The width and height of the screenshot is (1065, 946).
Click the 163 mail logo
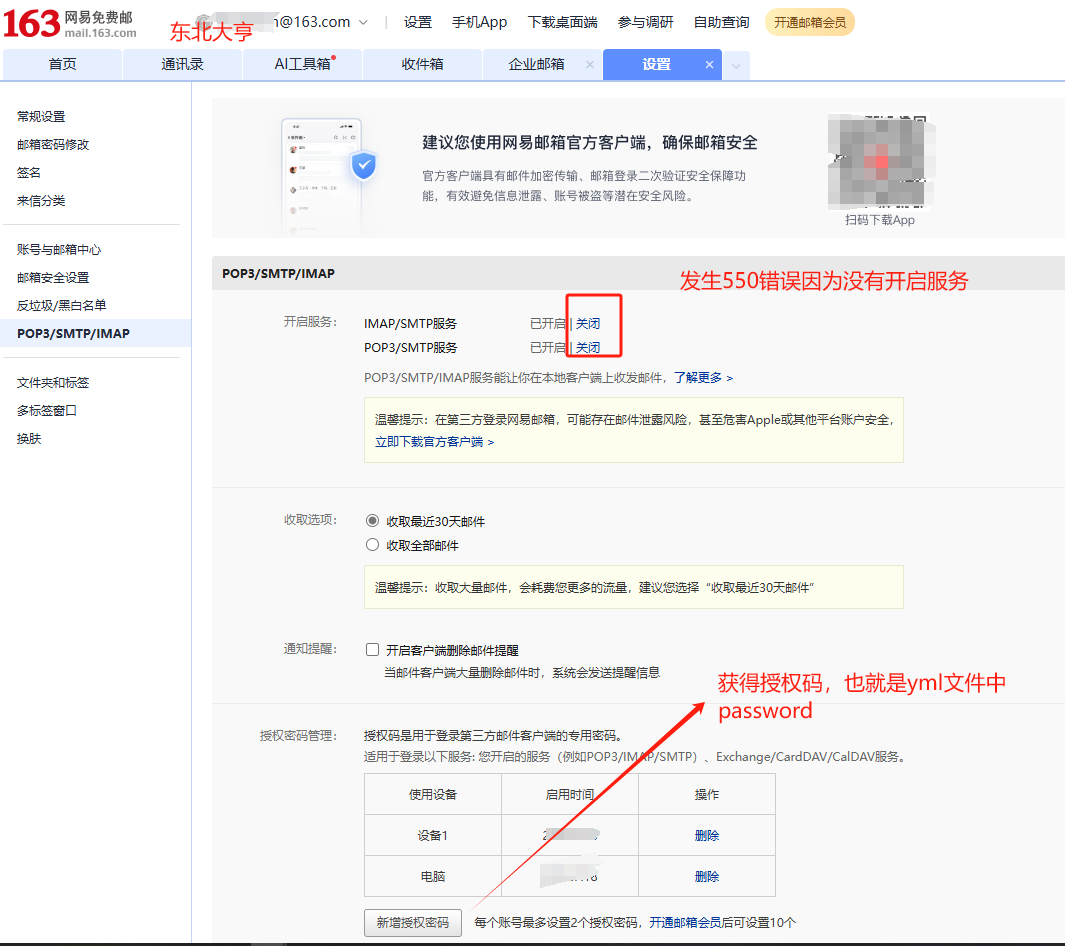(70, 23)
